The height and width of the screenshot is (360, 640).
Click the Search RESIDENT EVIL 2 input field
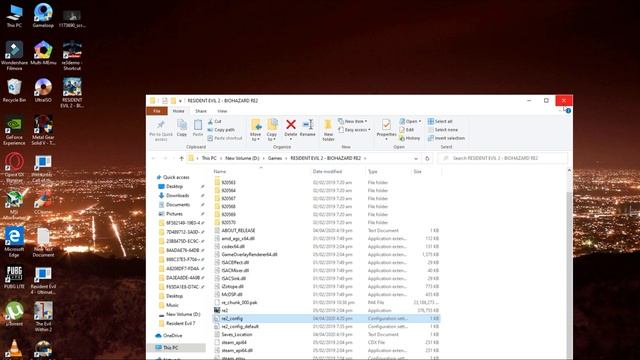[x=503, y=158]
